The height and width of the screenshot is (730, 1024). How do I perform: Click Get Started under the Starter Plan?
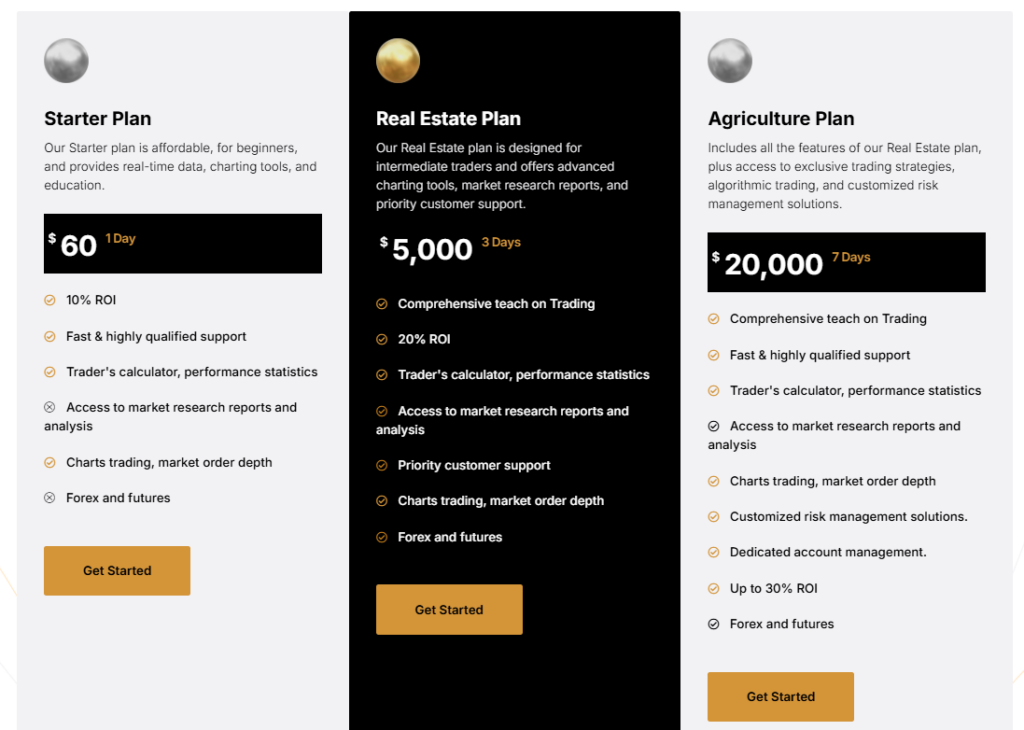117,571
